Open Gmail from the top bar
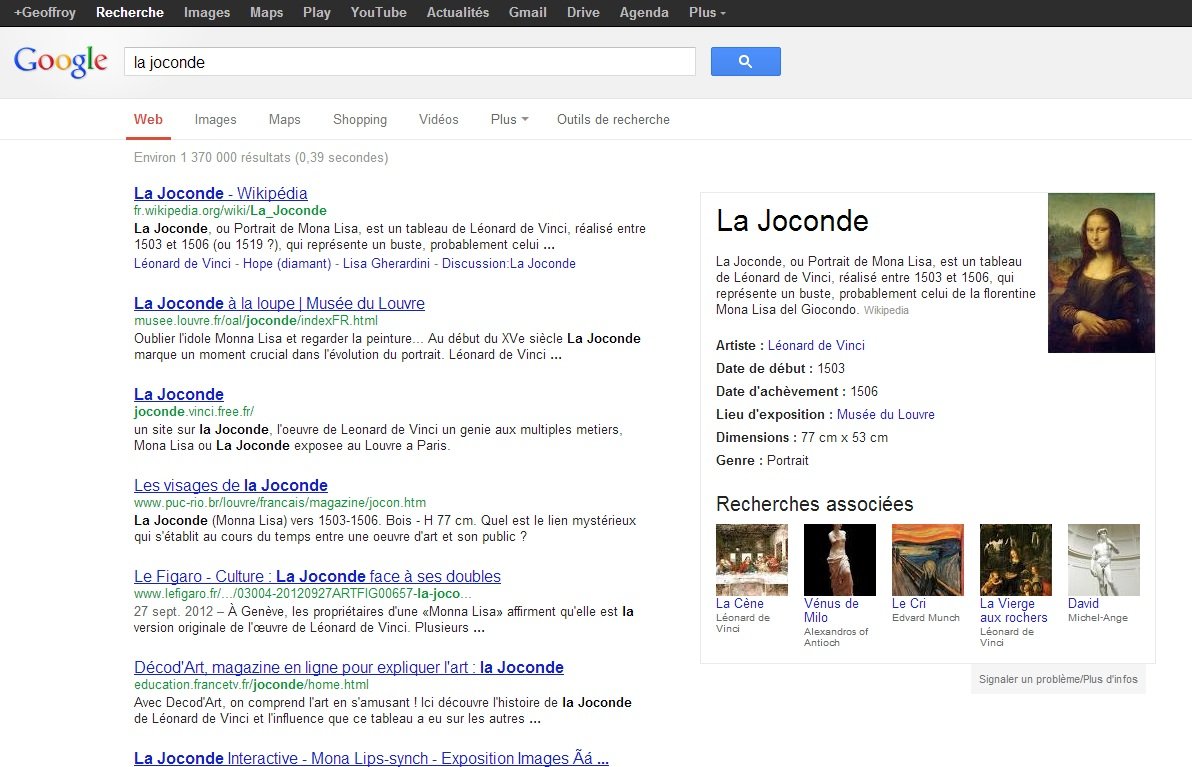Image resolution: width=1192 pixels, height=767 pixels. click(528, 12)
